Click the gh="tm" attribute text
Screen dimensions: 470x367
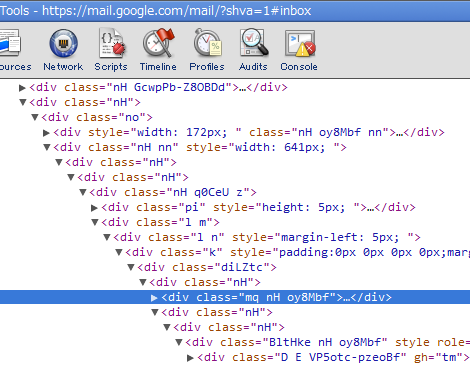click(438, 357)
